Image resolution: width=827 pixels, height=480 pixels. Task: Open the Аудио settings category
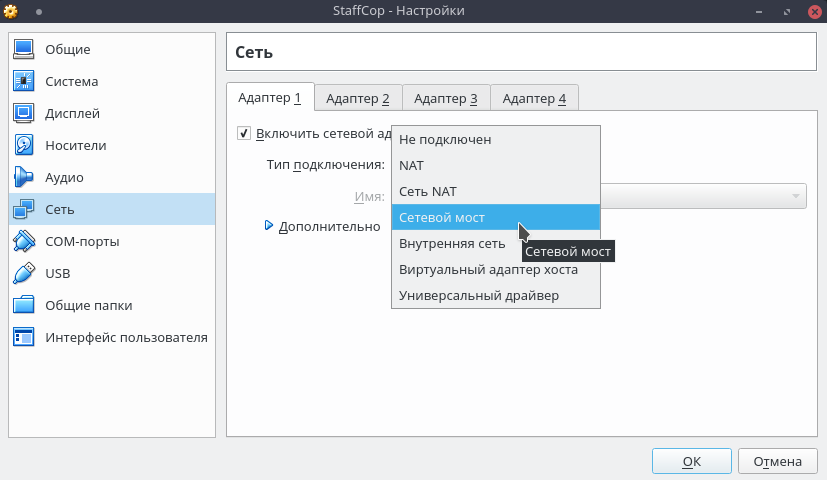(x=112, y=177)
